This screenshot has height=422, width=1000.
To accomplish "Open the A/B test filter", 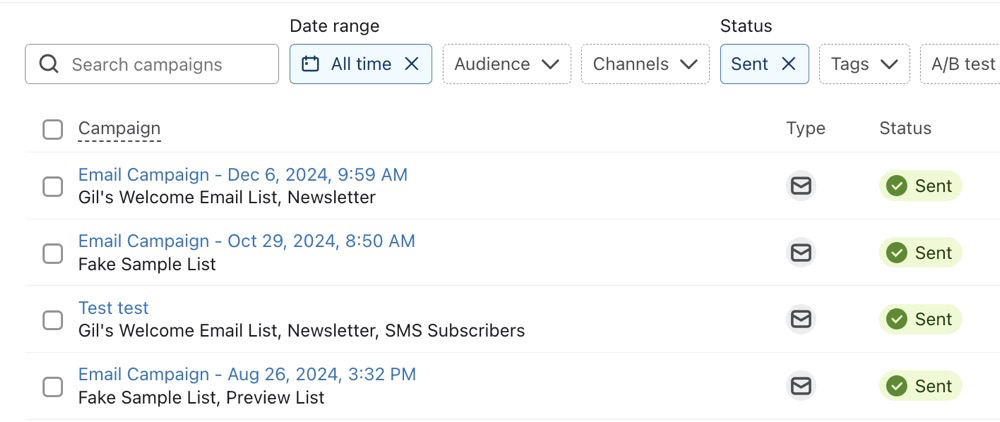I will (962, 64).
